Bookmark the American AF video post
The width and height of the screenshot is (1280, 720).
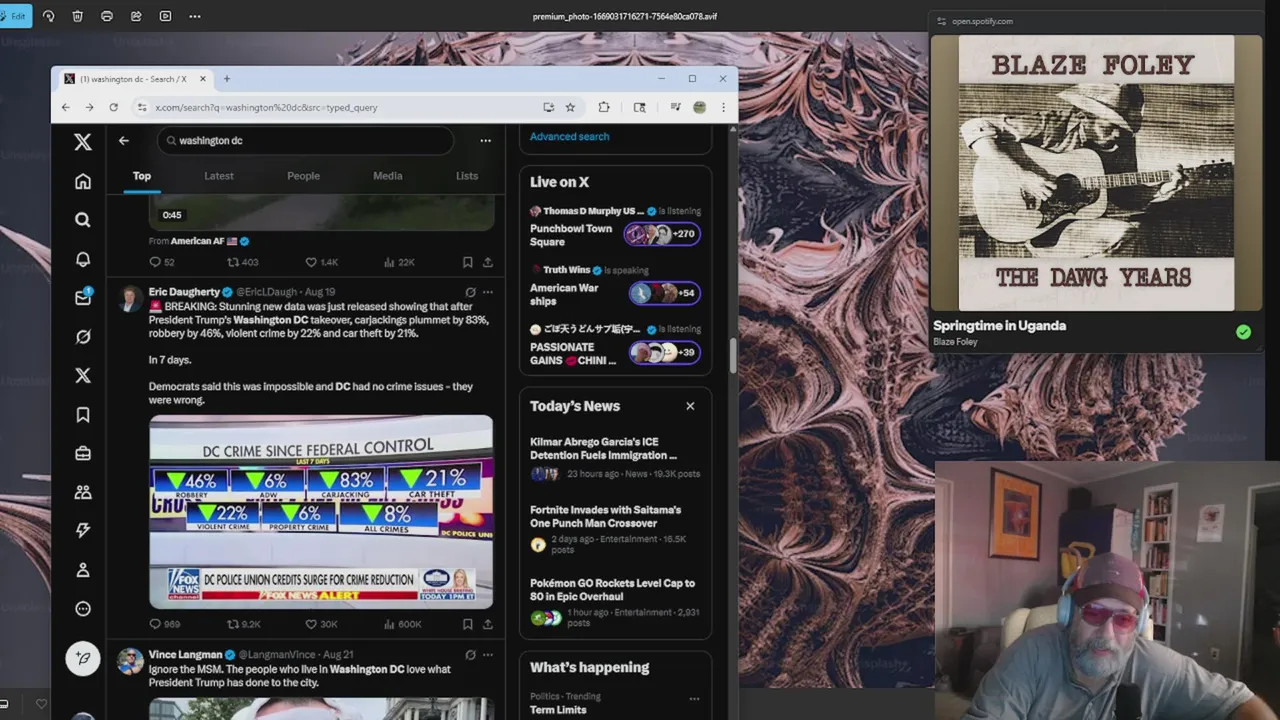point(467,262)
